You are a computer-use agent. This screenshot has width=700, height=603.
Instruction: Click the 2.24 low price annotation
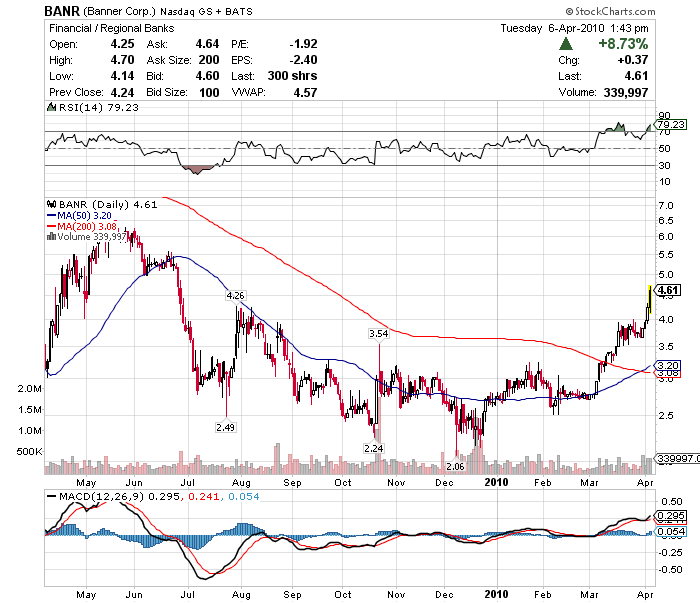pyautogui.click(x=374, y=448)
